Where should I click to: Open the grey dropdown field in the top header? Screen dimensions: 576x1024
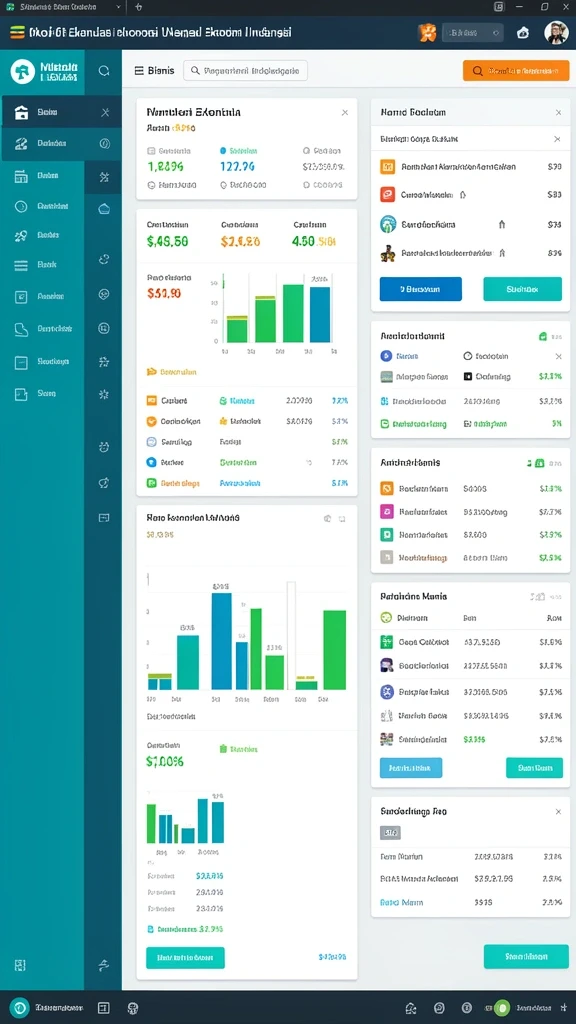tap(473, 33)
